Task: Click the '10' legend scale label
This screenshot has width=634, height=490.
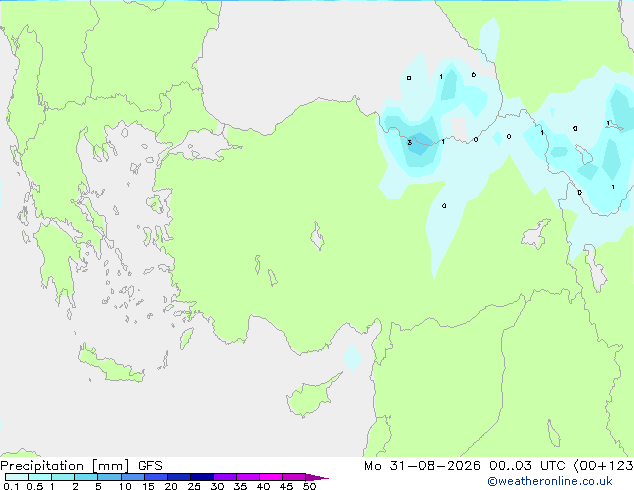Action: tap(125, 486)
